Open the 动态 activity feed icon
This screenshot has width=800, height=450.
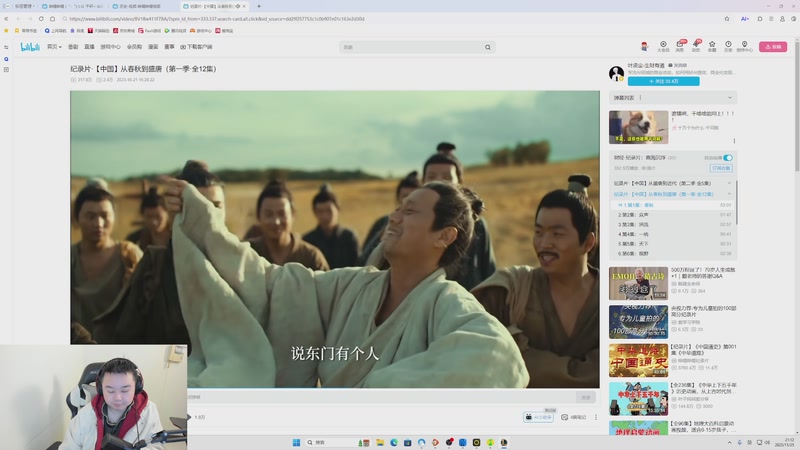click(695, 46)
